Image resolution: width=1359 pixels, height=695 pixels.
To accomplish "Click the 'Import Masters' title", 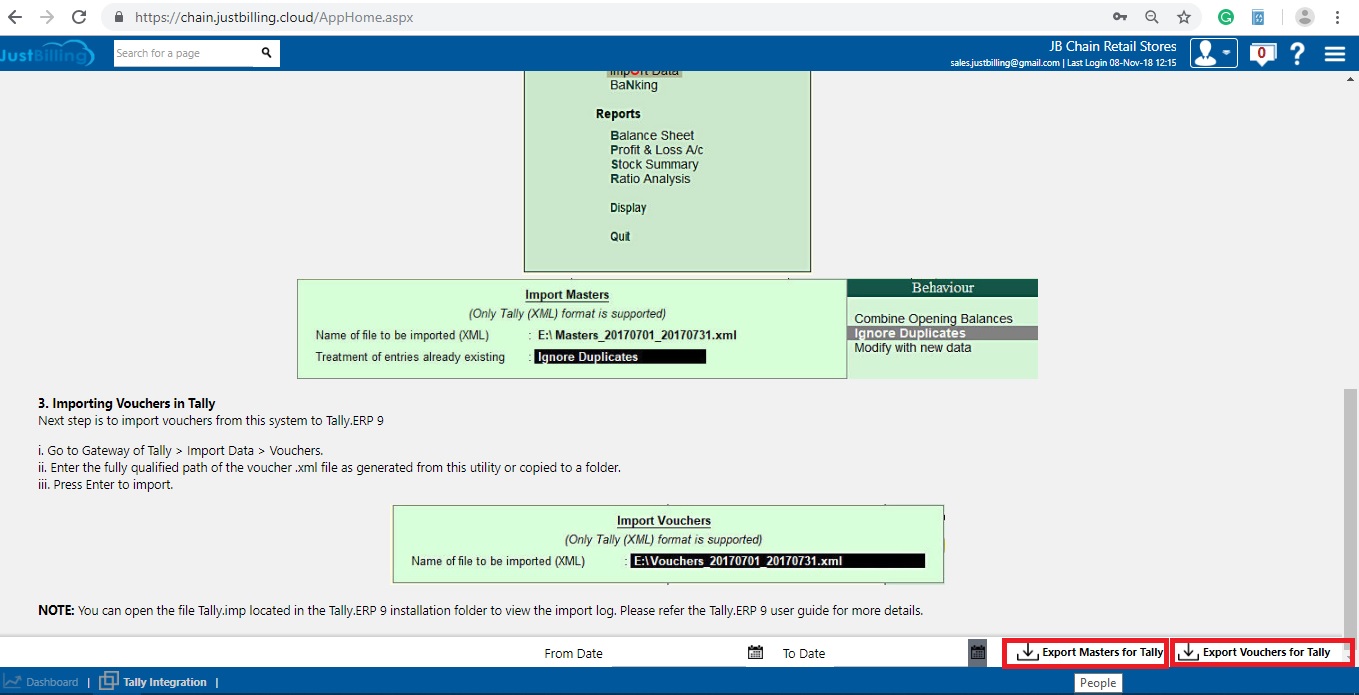I will 567,295.
